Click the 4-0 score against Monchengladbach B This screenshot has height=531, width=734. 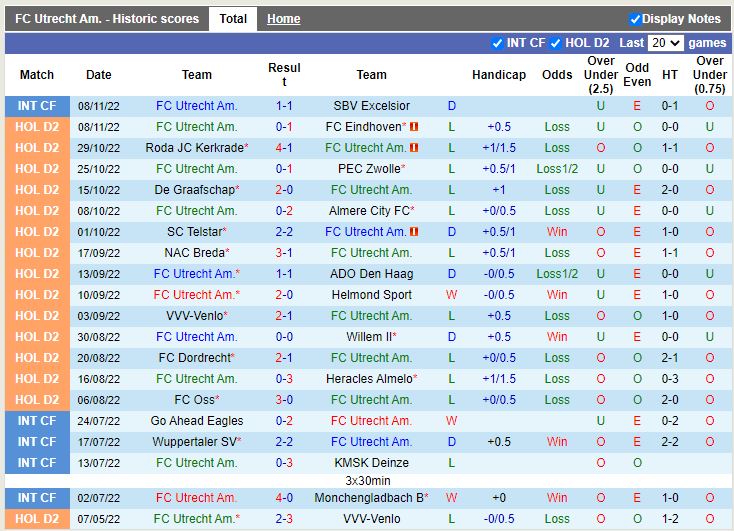tap(284, 498)
